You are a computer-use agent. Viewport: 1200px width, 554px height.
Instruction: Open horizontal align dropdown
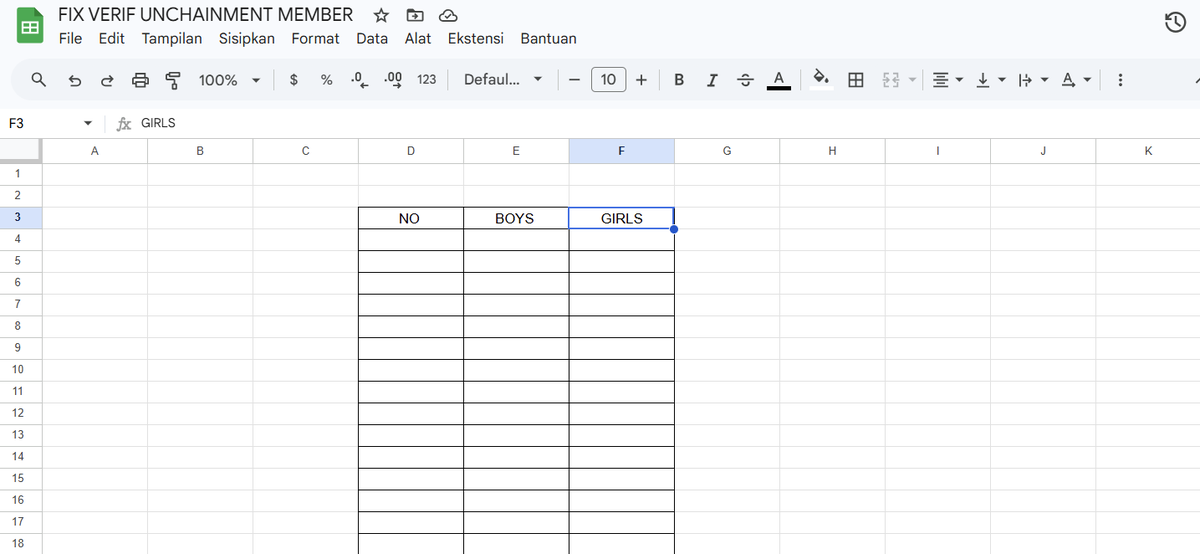[947, 79]
